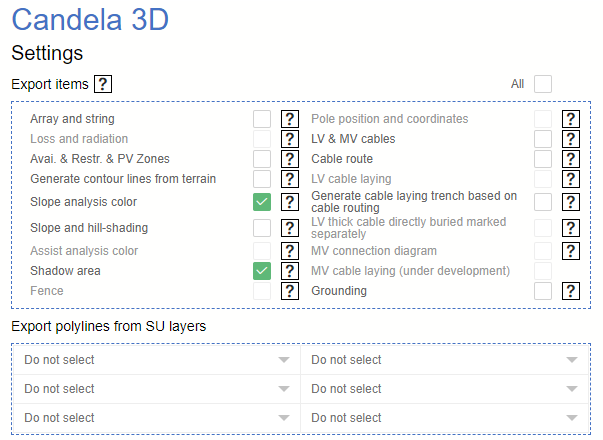The width and height of the screenshot is (603, 440).
Task: Show help for Grounding option
Action: (x=571, y=291)
